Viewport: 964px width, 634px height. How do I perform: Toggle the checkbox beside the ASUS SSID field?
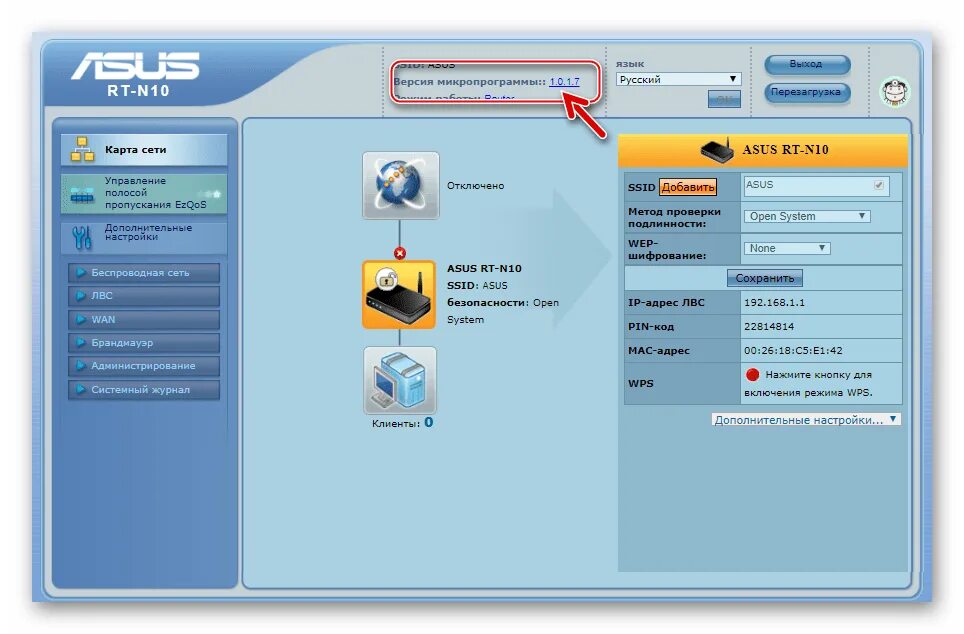[877, 184]
